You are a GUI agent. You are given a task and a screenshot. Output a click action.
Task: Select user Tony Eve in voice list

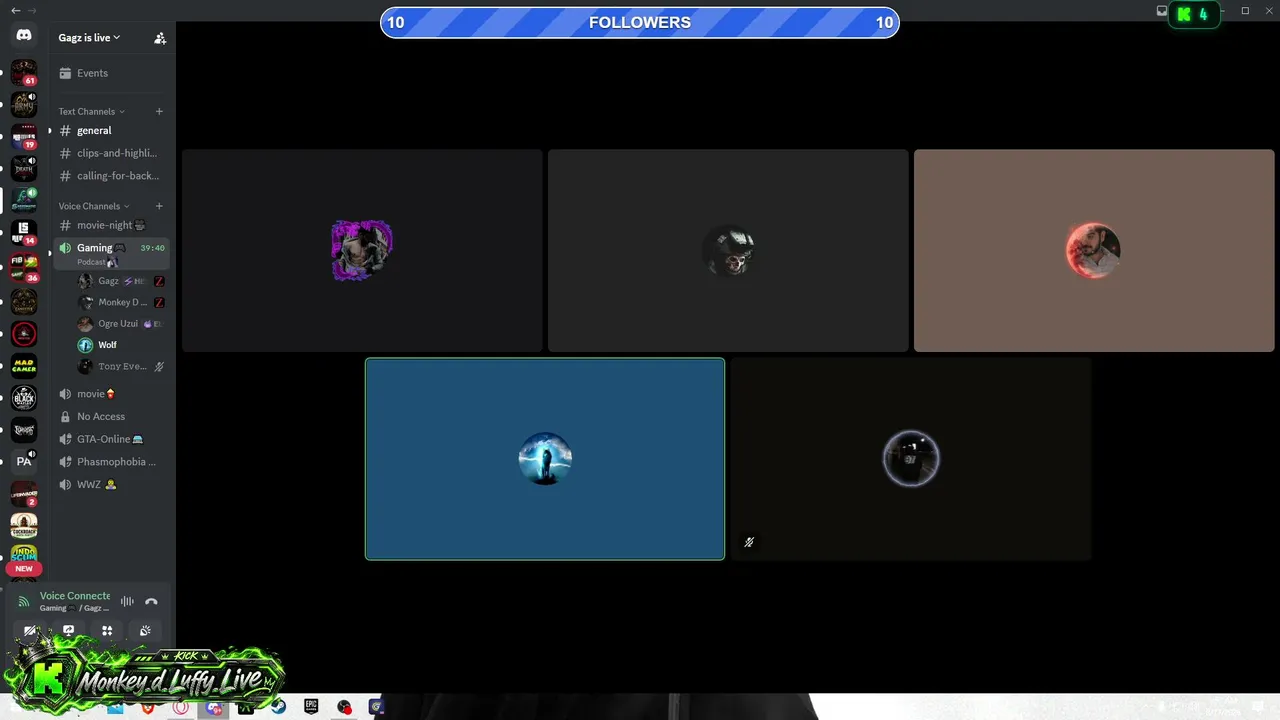(121, 367)
